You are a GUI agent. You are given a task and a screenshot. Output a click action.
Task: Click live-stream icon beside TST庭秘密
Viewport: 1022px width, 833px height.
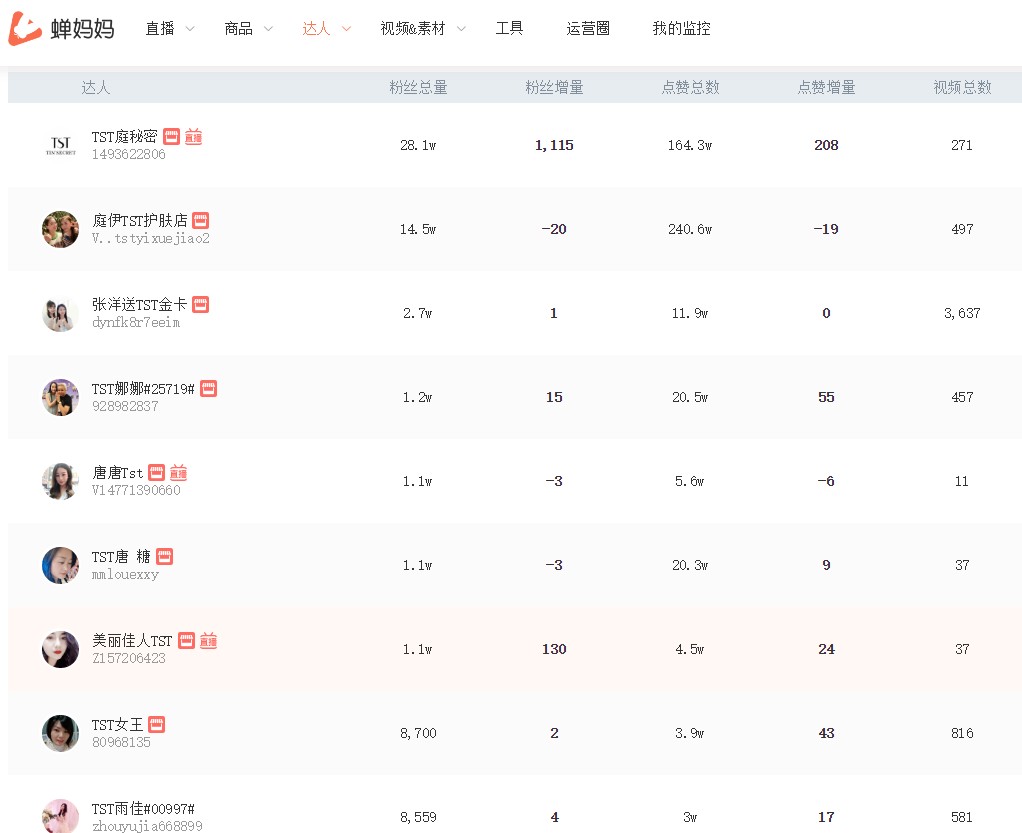point(194,136)
